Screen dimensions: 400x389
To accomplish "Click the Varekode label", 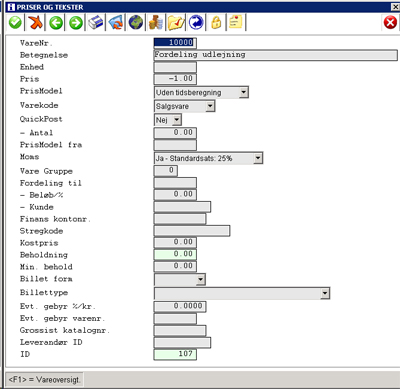I will [x=39, y=105].
